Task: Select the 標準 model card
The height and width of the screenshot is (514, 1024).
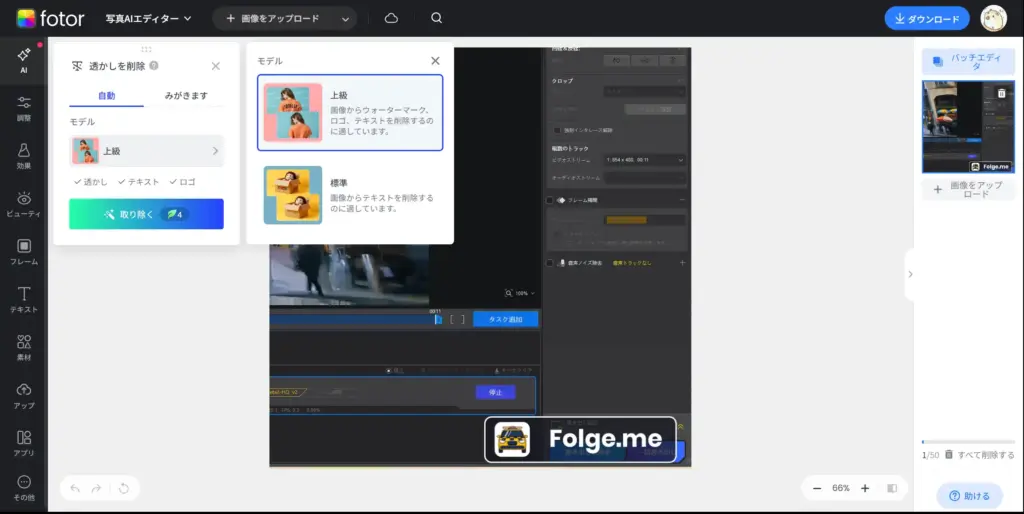Action: point(349,196)
